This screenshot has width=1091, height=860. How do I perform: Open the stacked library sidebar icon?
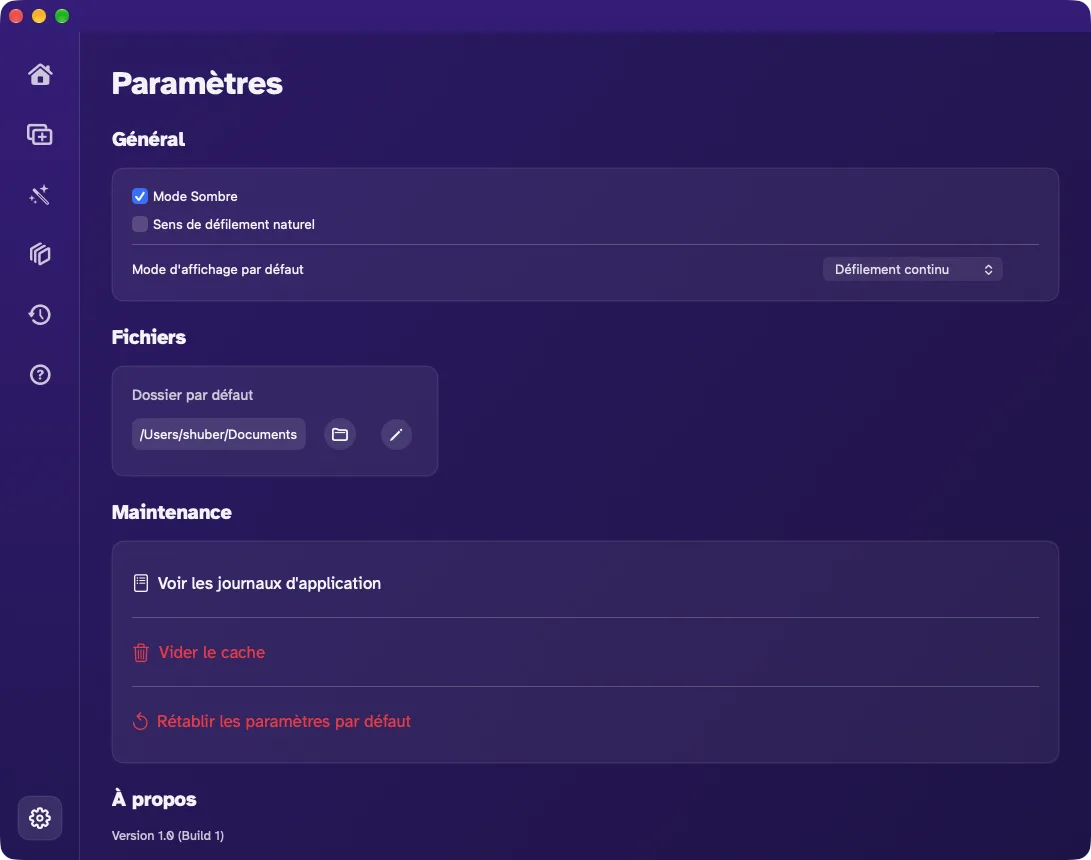[40, 254]
